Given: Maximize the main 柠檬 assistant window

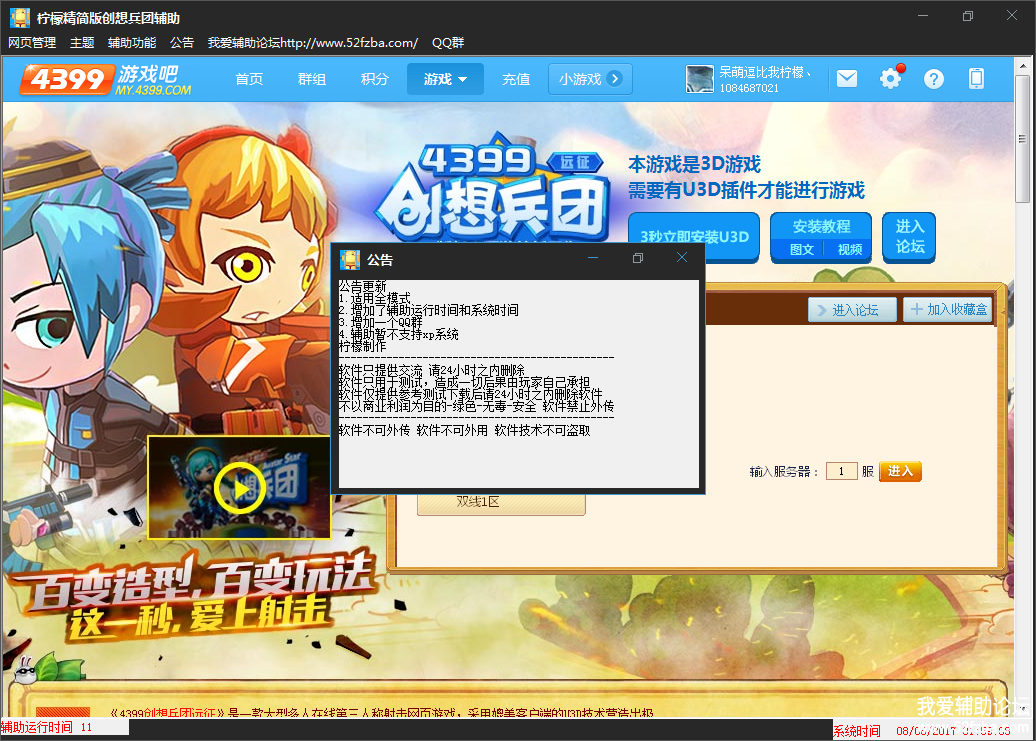Looking at the screenshot, I should [968, 16].
